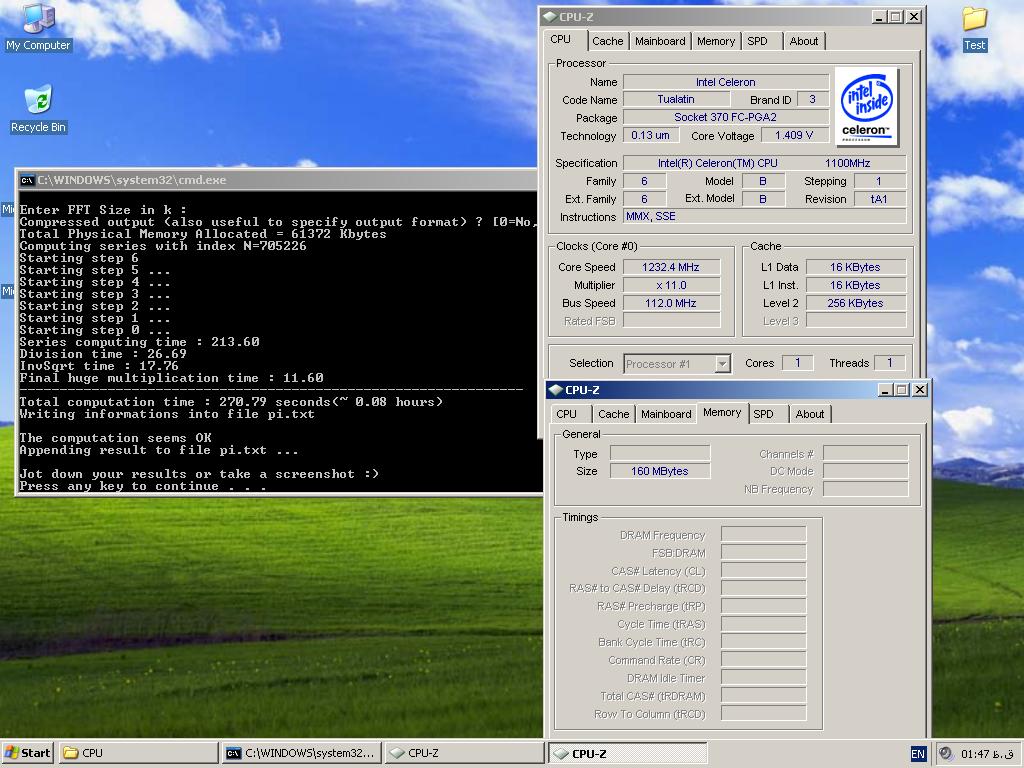Activate the first CPU-Z taskbar button

[464, 753]
